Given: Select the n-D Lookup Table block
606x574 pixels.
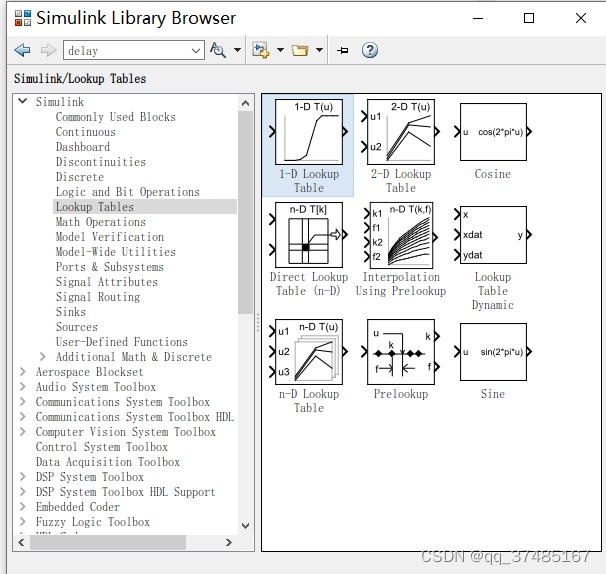Looking at the screenshot, I should (x=308, y=366).
